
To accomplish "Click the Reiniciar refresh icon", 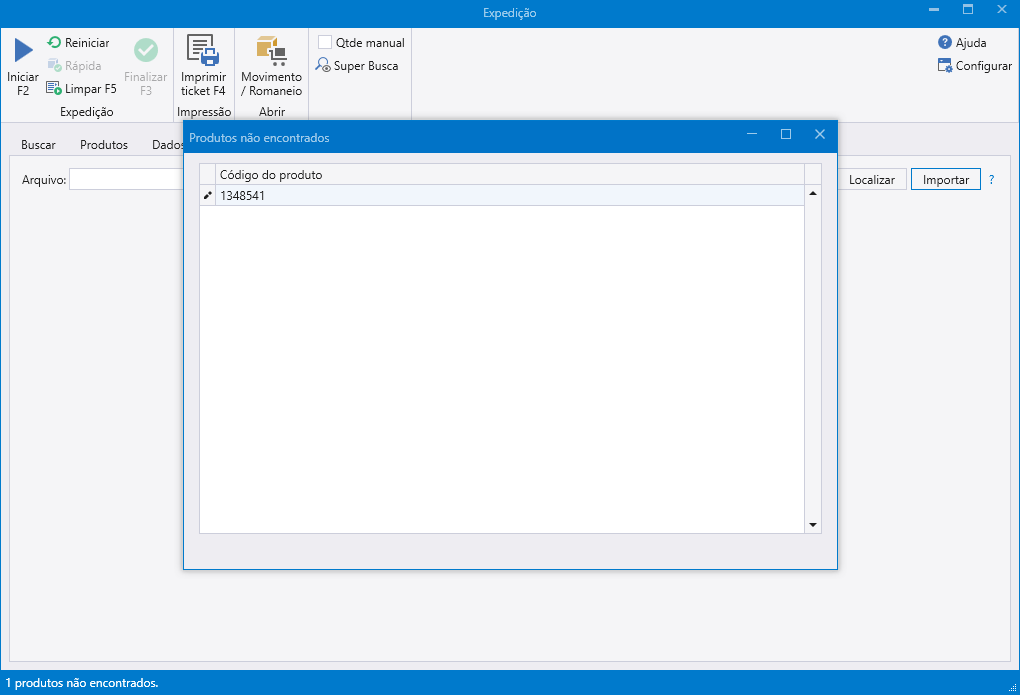I will (54, 43).
